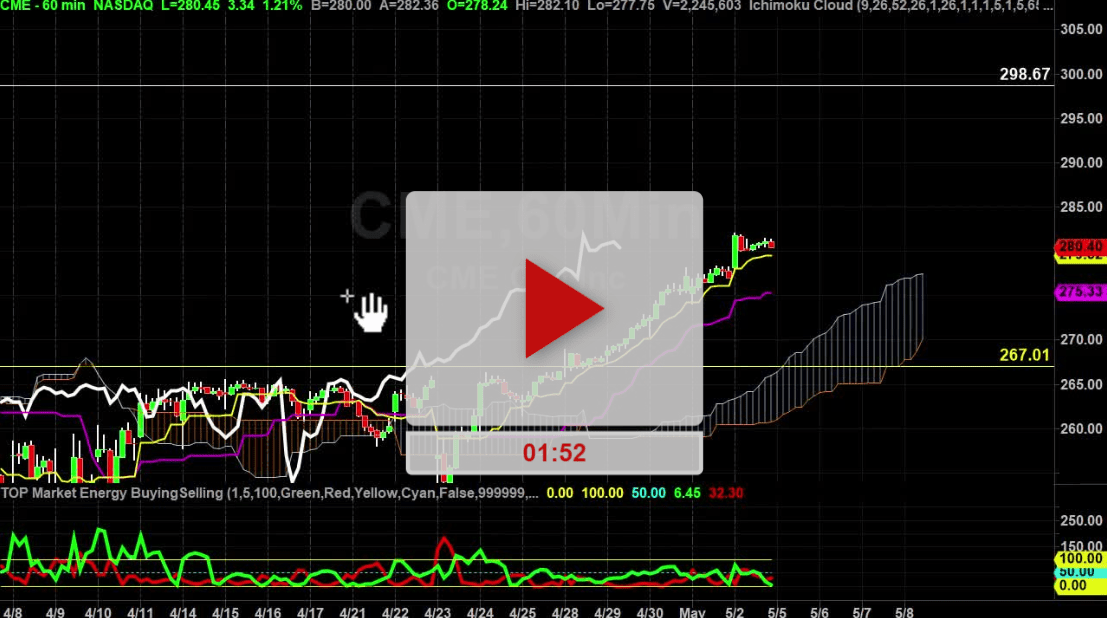1107x618 pixels.
Task: Click the 01:52 video duration label
Action: 554,453
